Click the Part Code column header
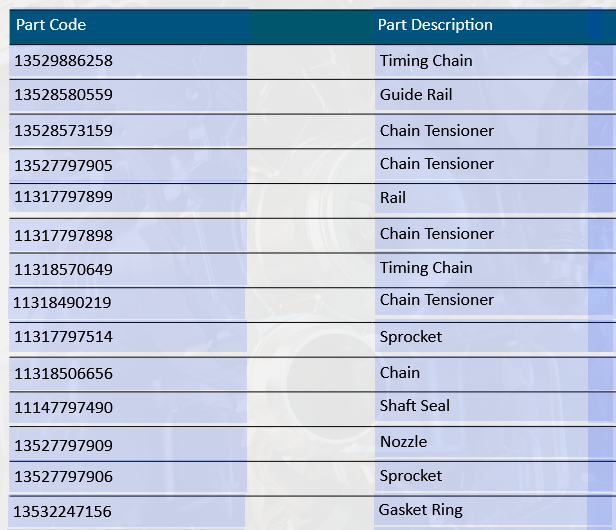 point(51,25)
